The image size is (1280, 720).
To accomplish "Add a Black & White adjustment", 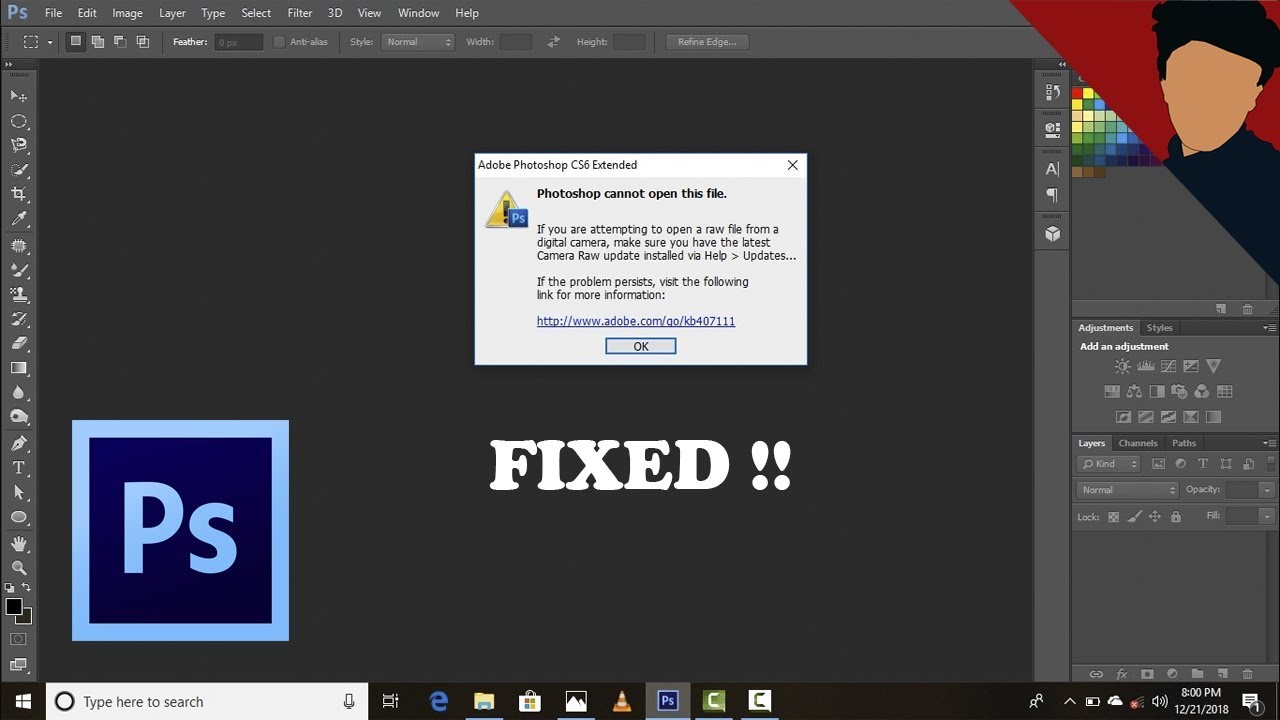I will click(x=1156, y=392).
